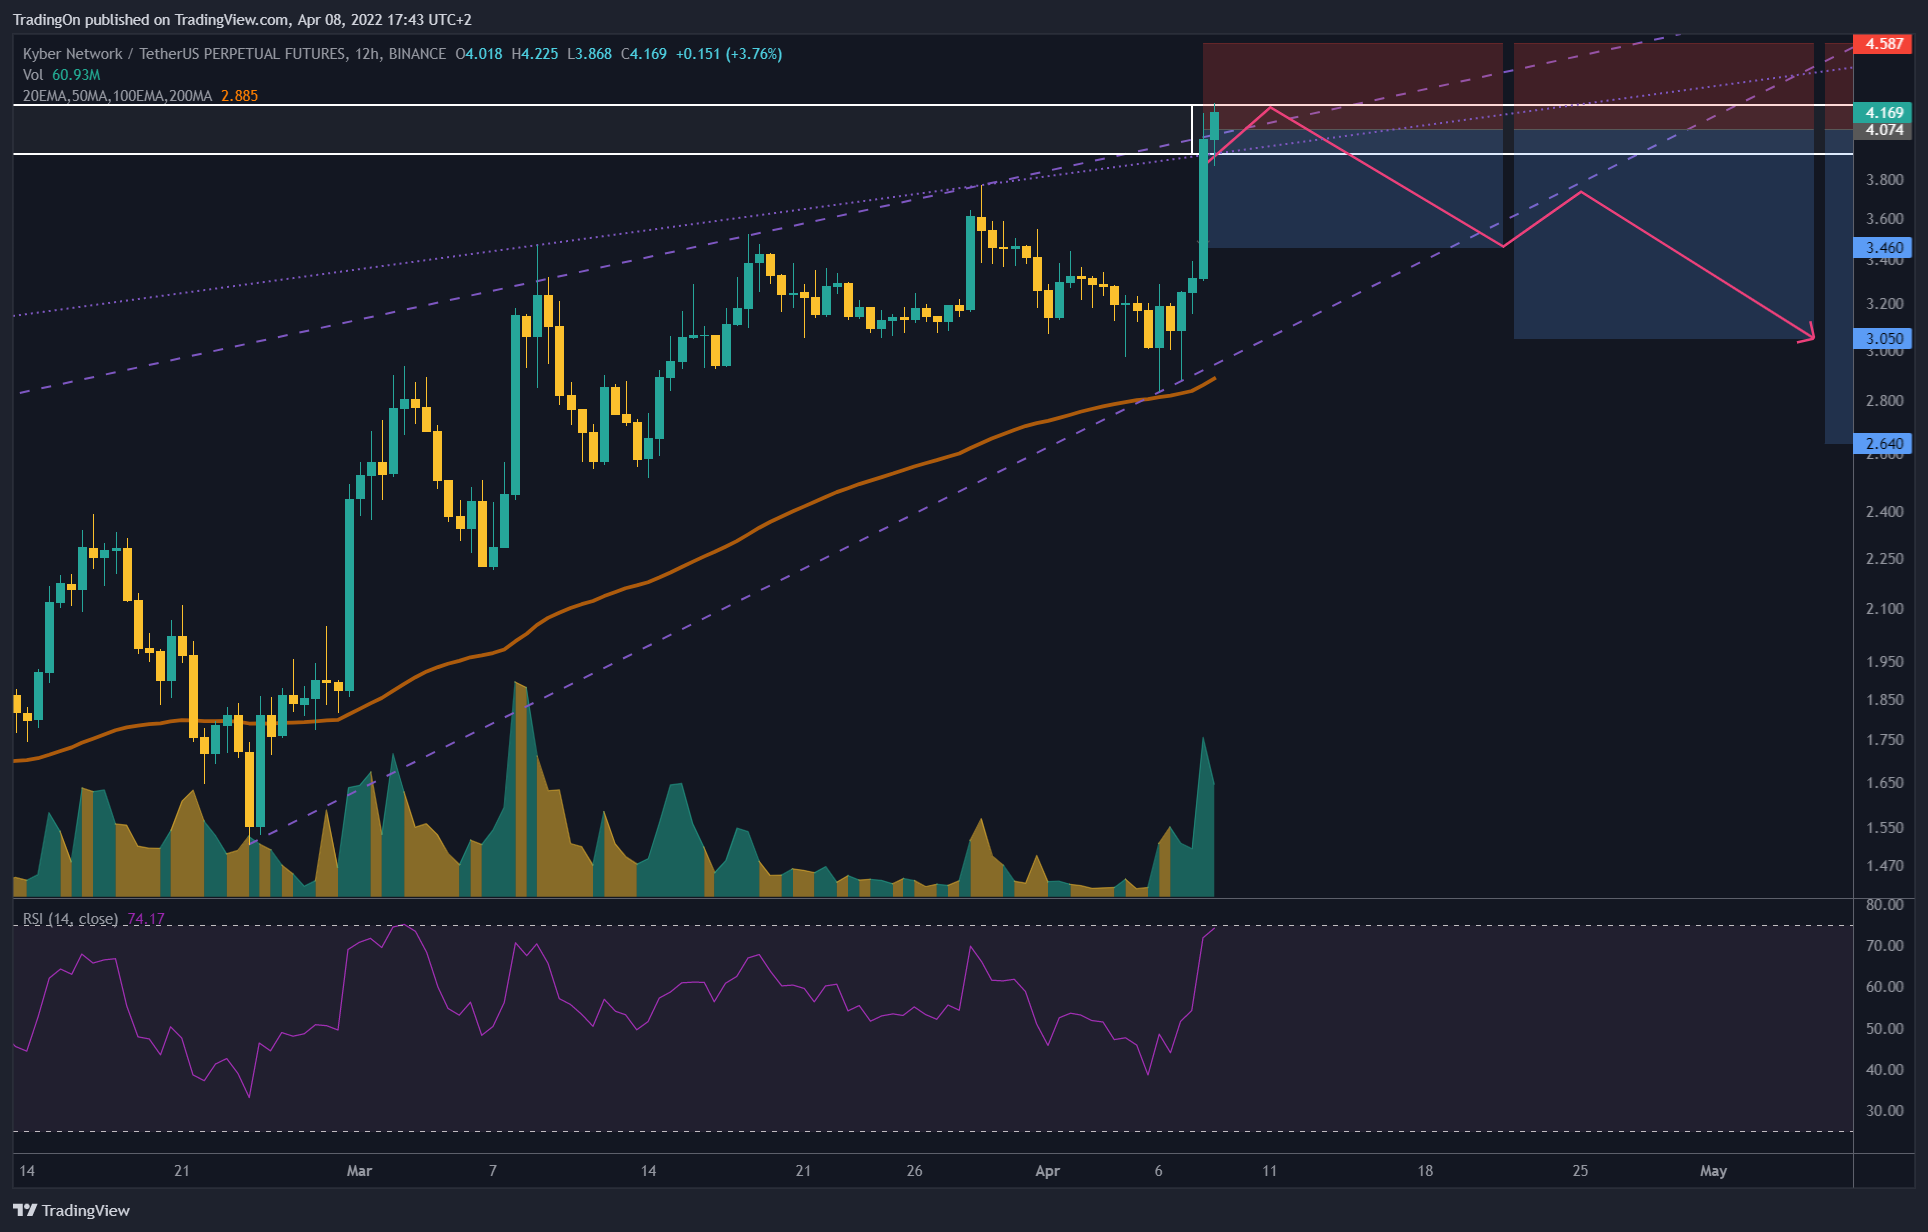Click the 7 date label on the time axis
Screen dimensions: 1928x1232
point(493,1171)
